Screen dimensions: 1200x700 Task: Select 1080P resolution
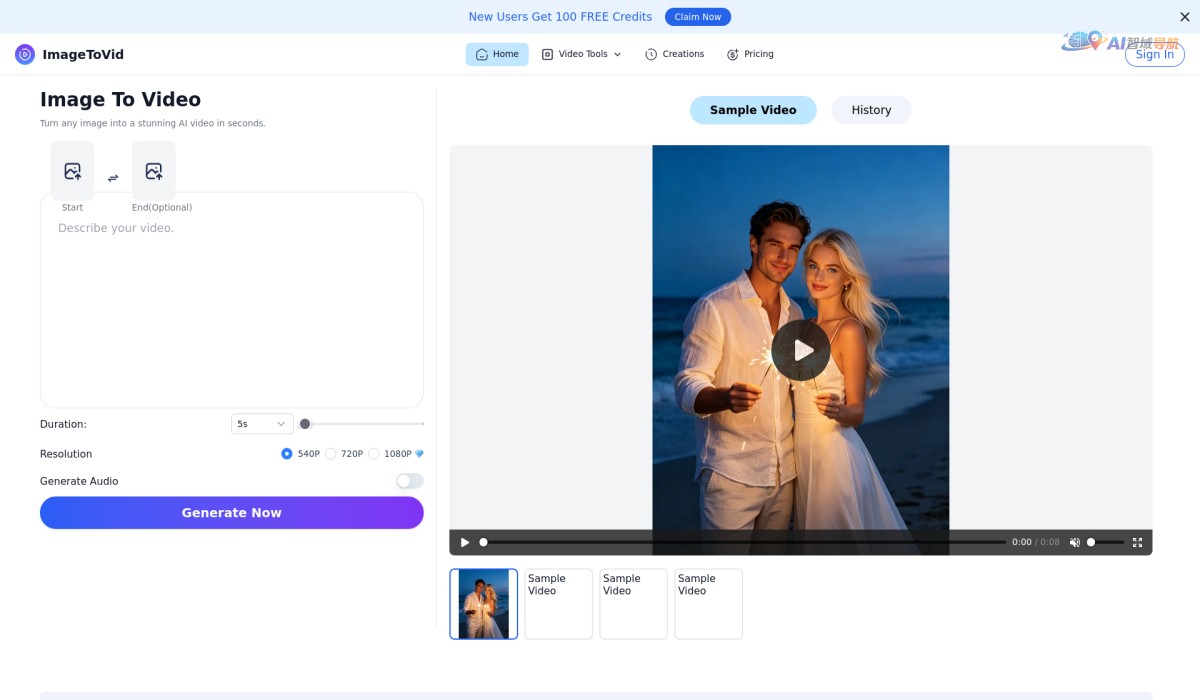click(x=374, y=454)
